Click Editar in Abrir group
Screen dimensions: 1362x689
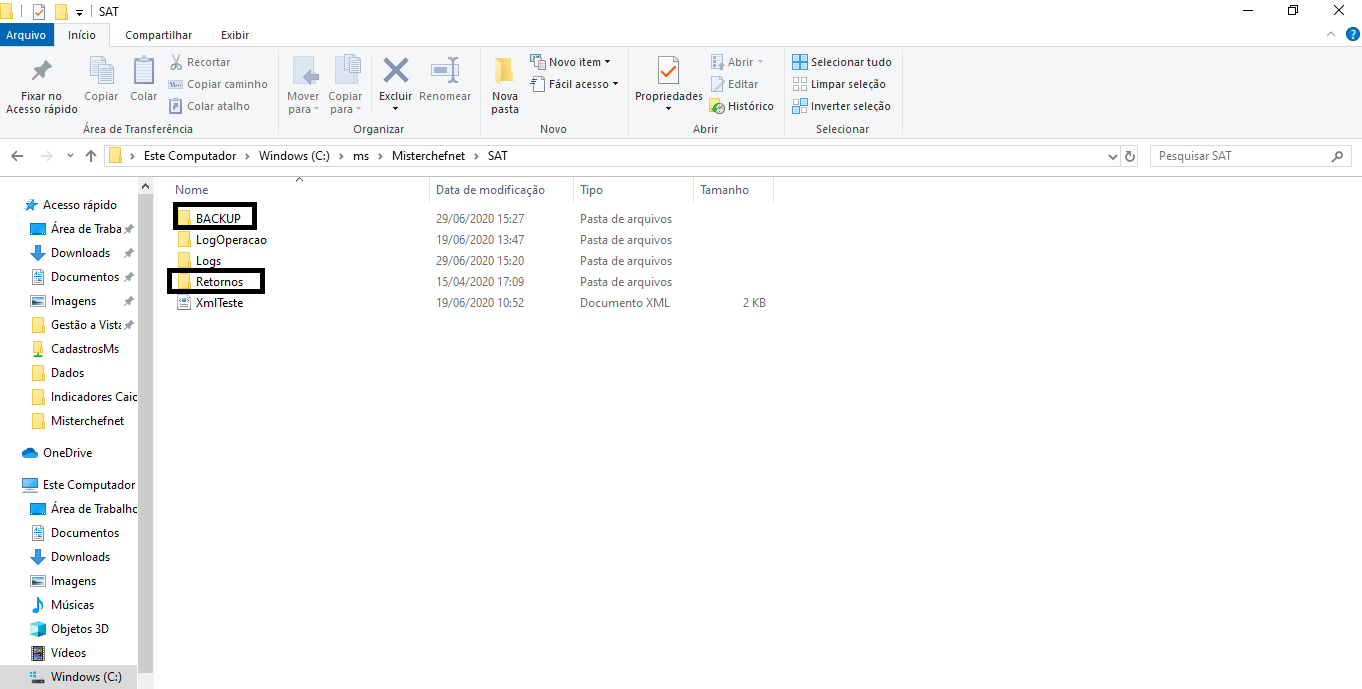point(735,84)
